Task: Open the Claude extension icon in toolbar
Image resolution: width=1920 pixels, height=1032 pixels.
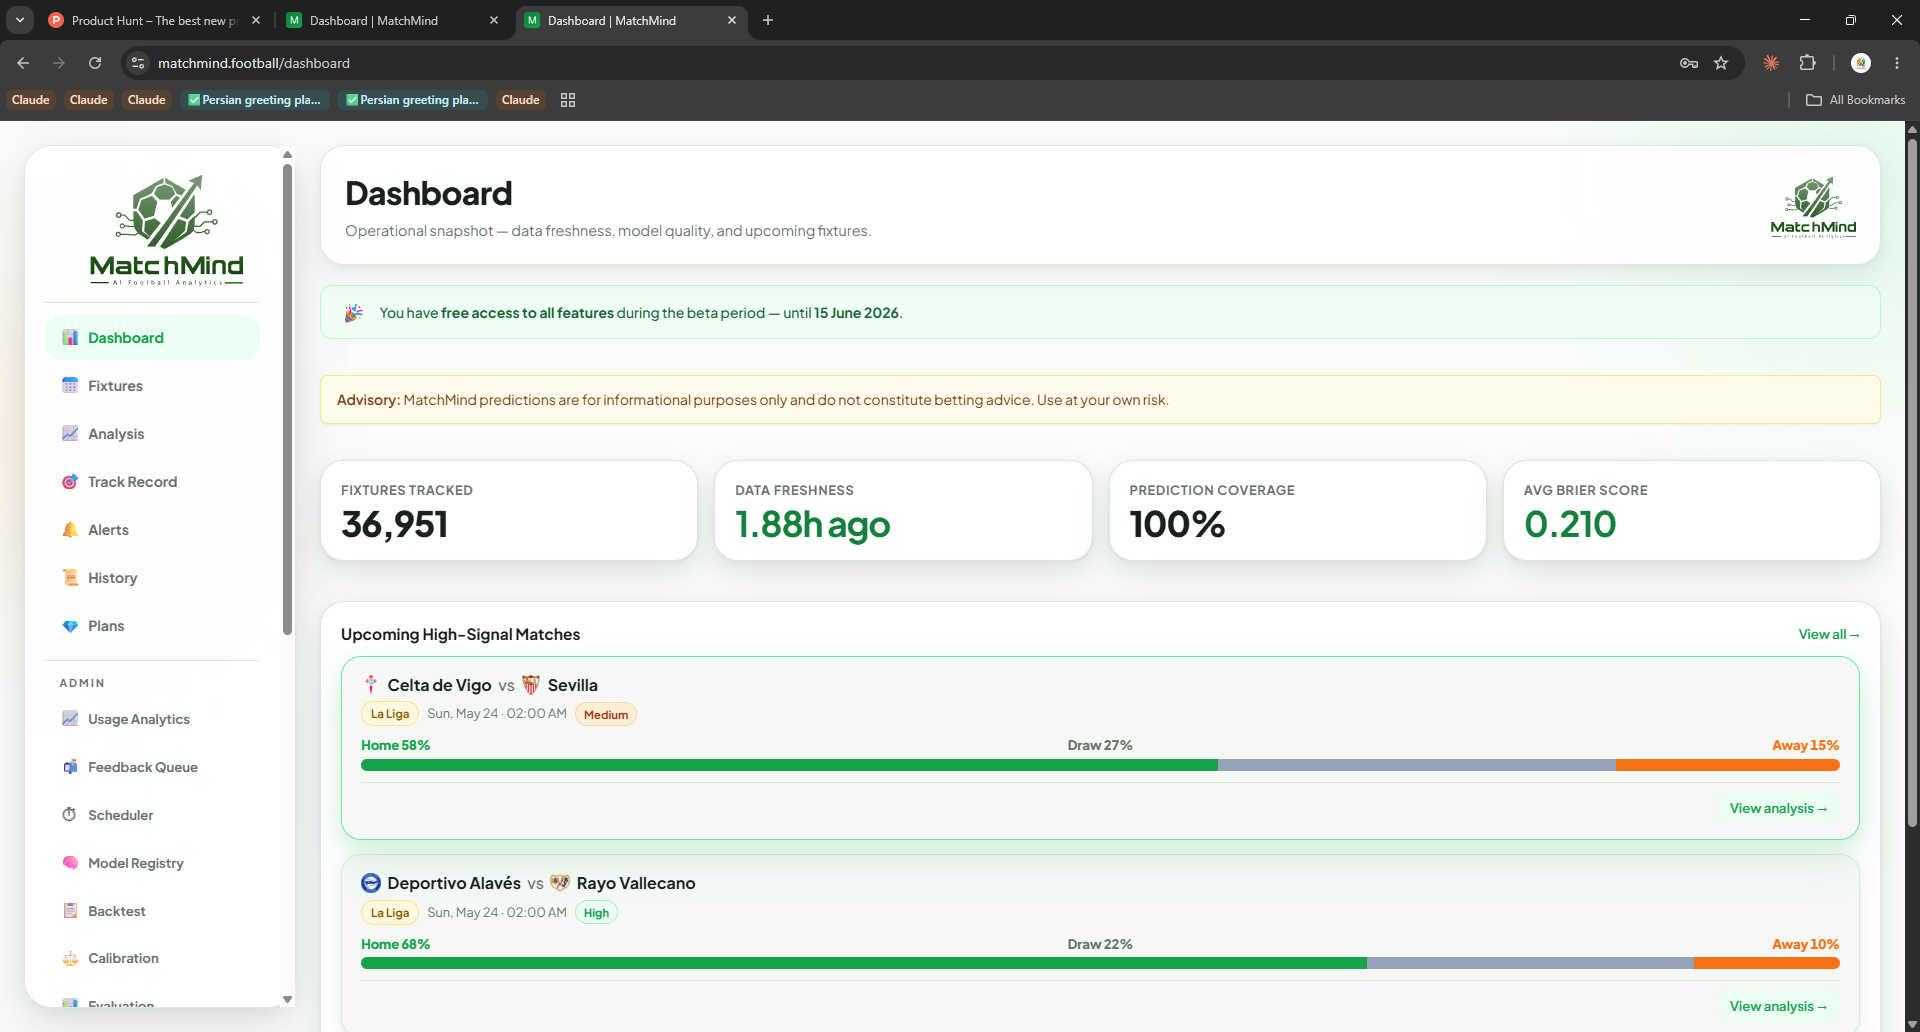Action: [1771, 63]
